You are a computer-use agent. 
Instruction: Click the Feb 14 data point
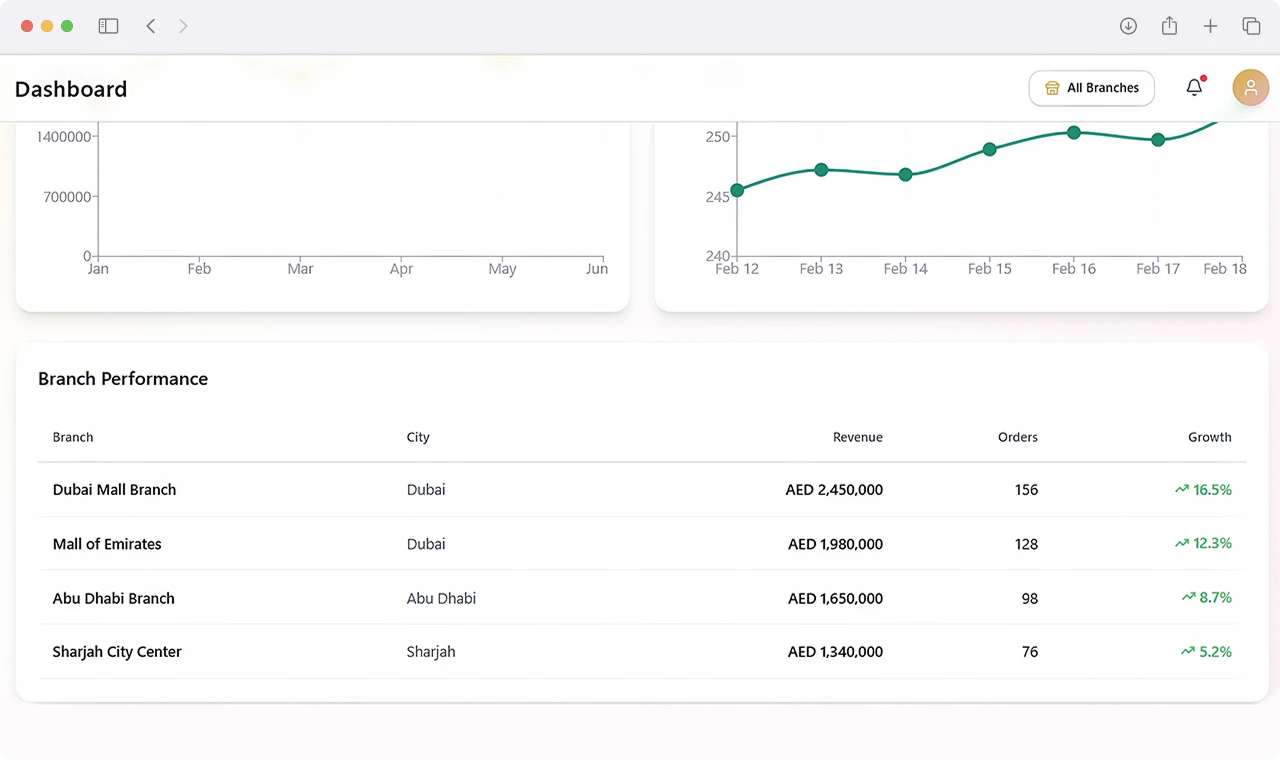click(x=905, y=174)
